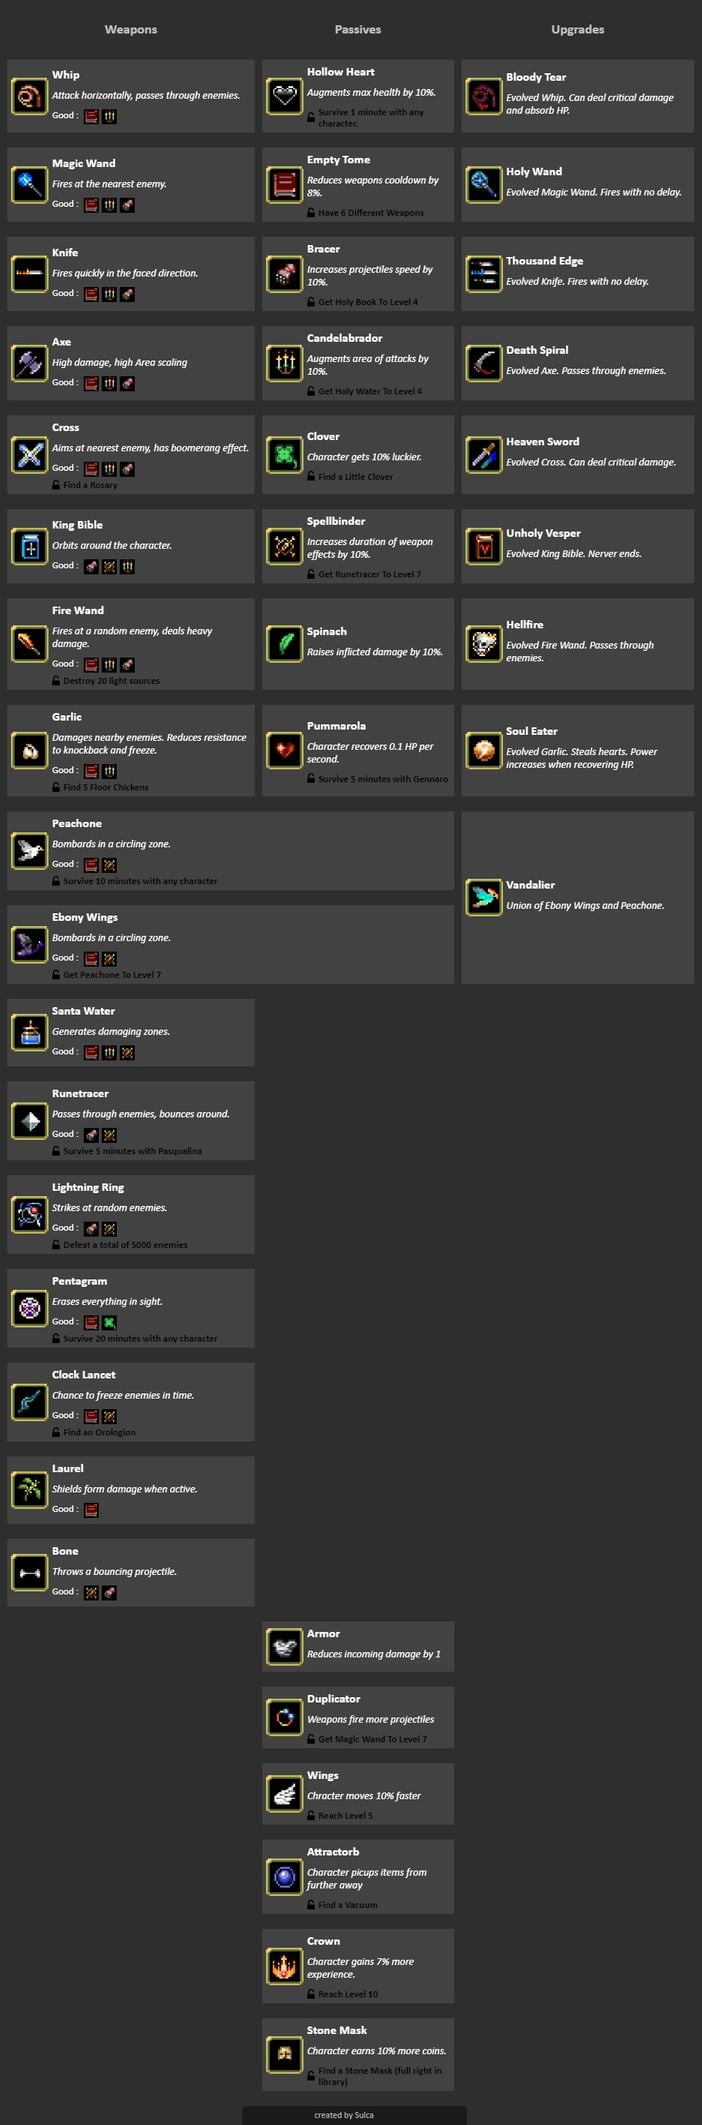Click the Spinach leaf icon
Viewport: 702px width, 2125px height.
(285, 644)
